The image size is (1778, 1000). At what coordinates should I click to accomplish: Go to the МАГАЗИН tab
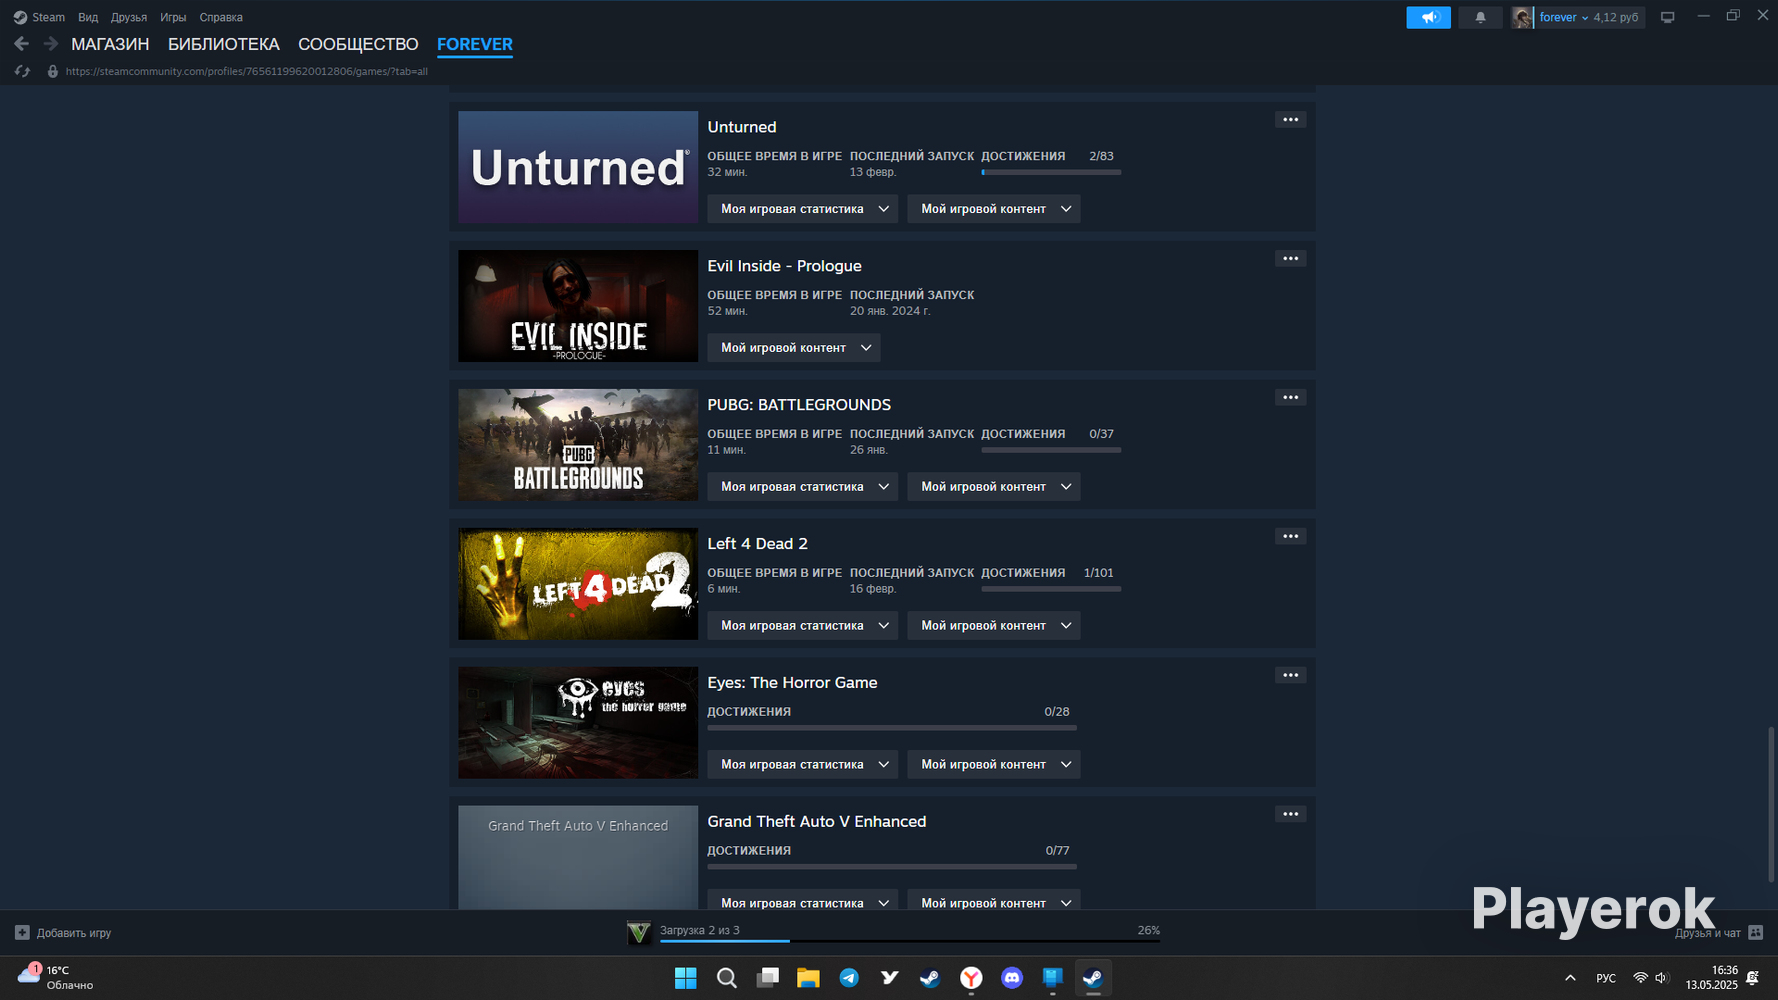click(x=110, y=44)
